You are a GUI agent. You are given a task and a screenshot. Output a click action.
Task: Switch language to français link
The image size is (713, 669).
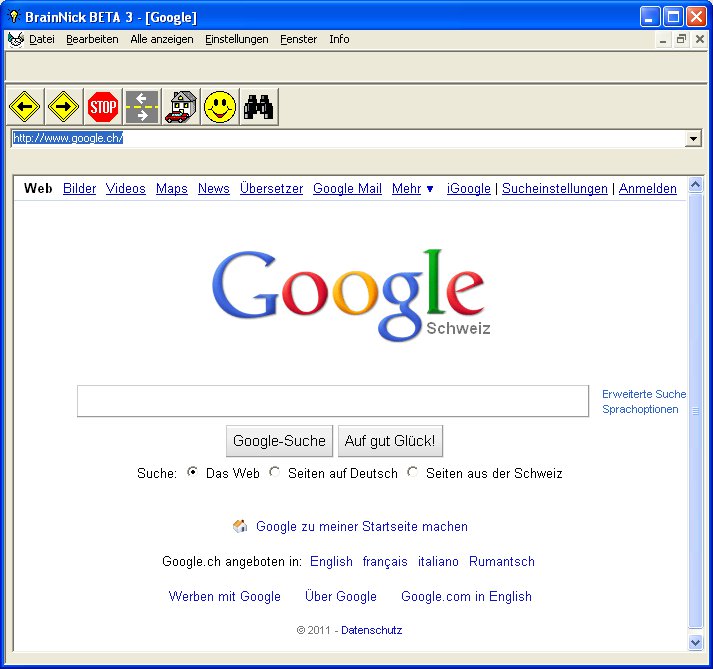(x=385, y=561)
